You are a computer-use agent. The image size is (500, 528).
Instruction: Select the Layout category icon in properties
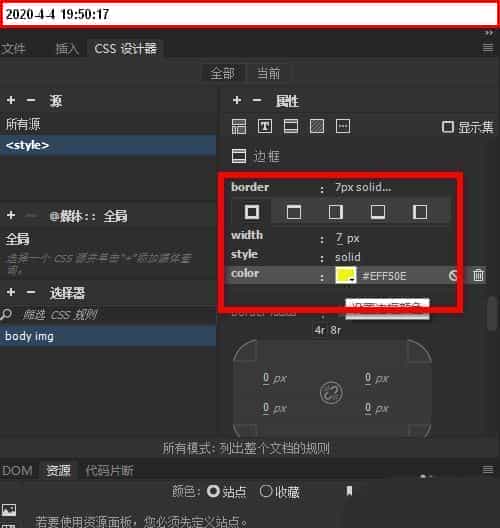point(239,127)
